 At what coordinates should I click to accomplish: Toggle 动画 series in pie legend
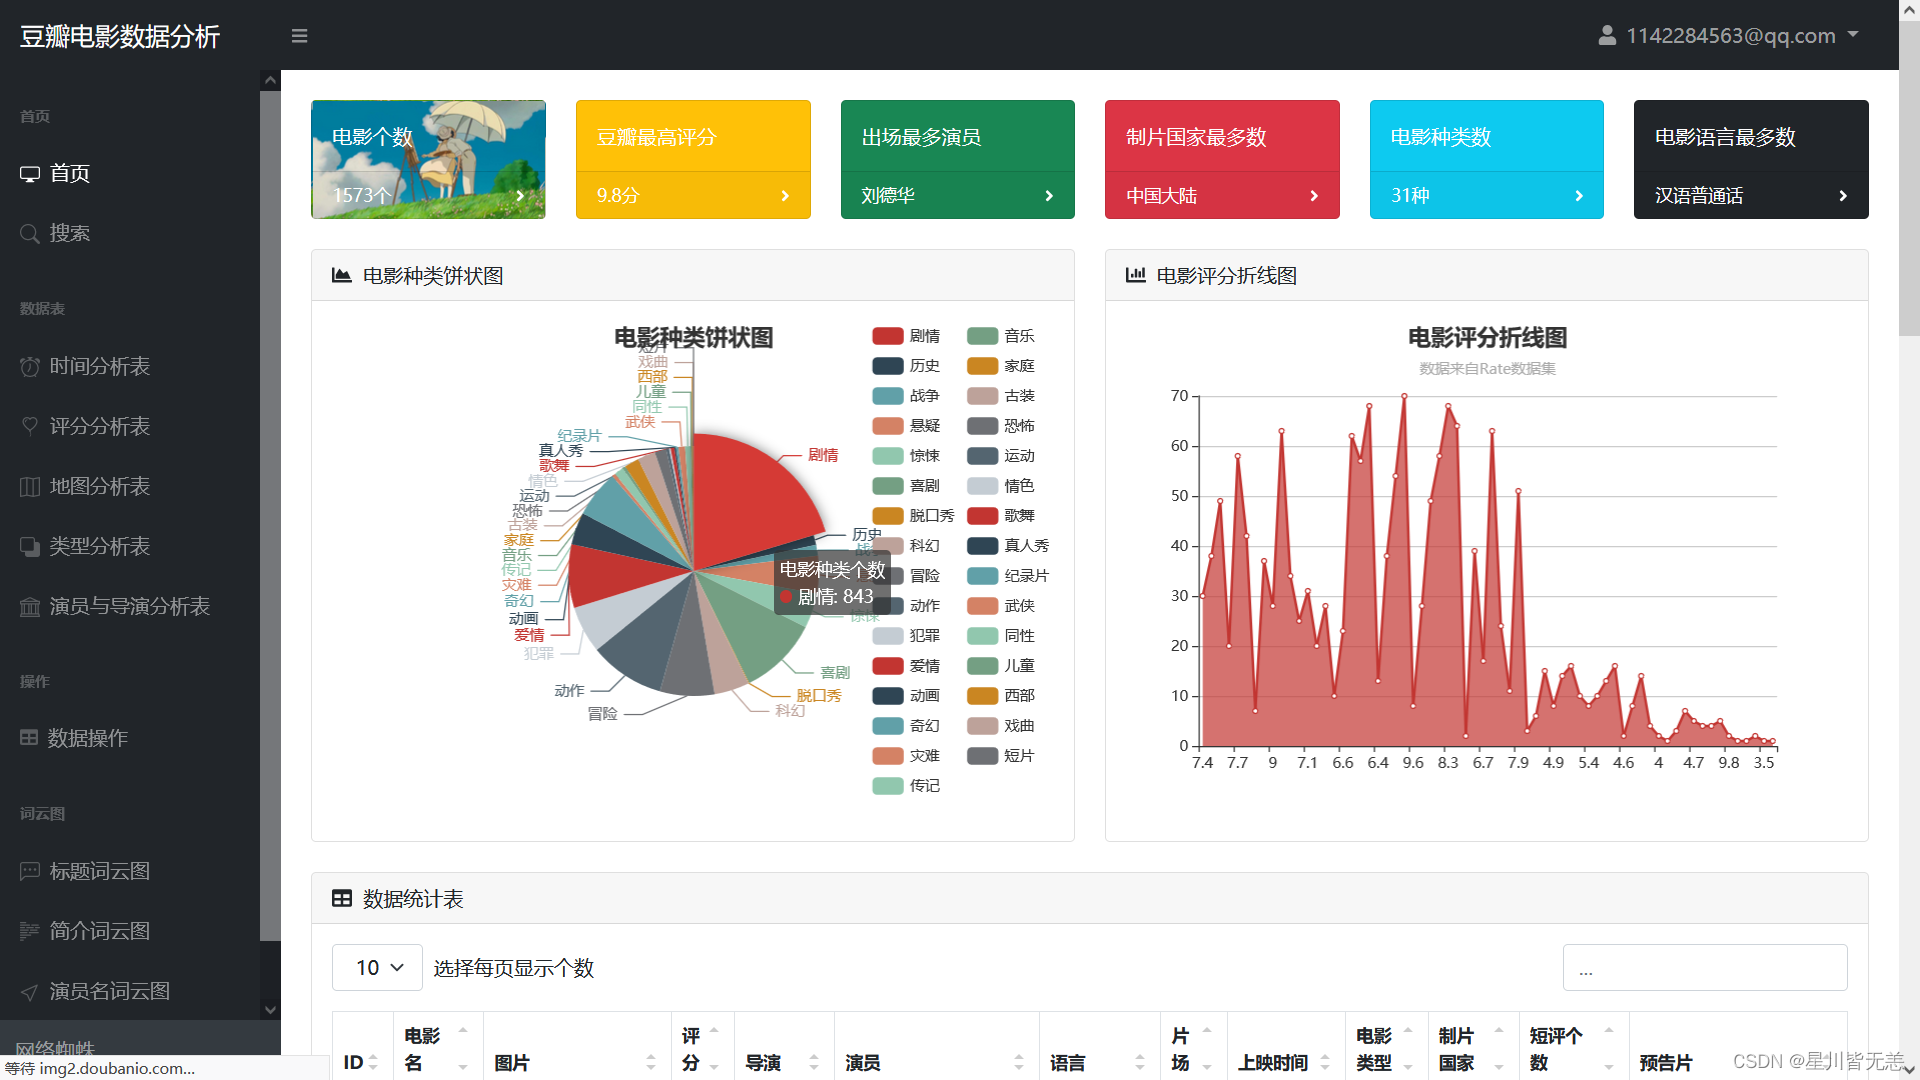(906, 696)
